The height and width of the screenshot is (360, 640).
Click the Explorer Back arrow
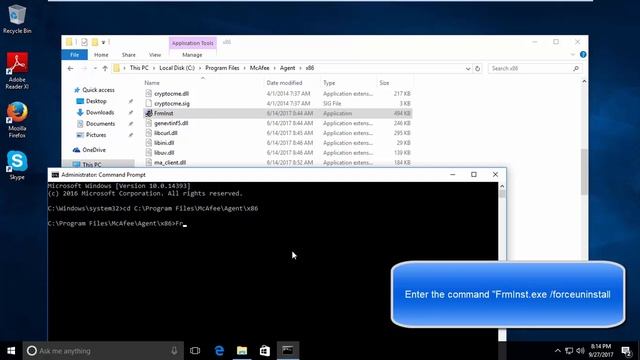(x=70, y=68)
